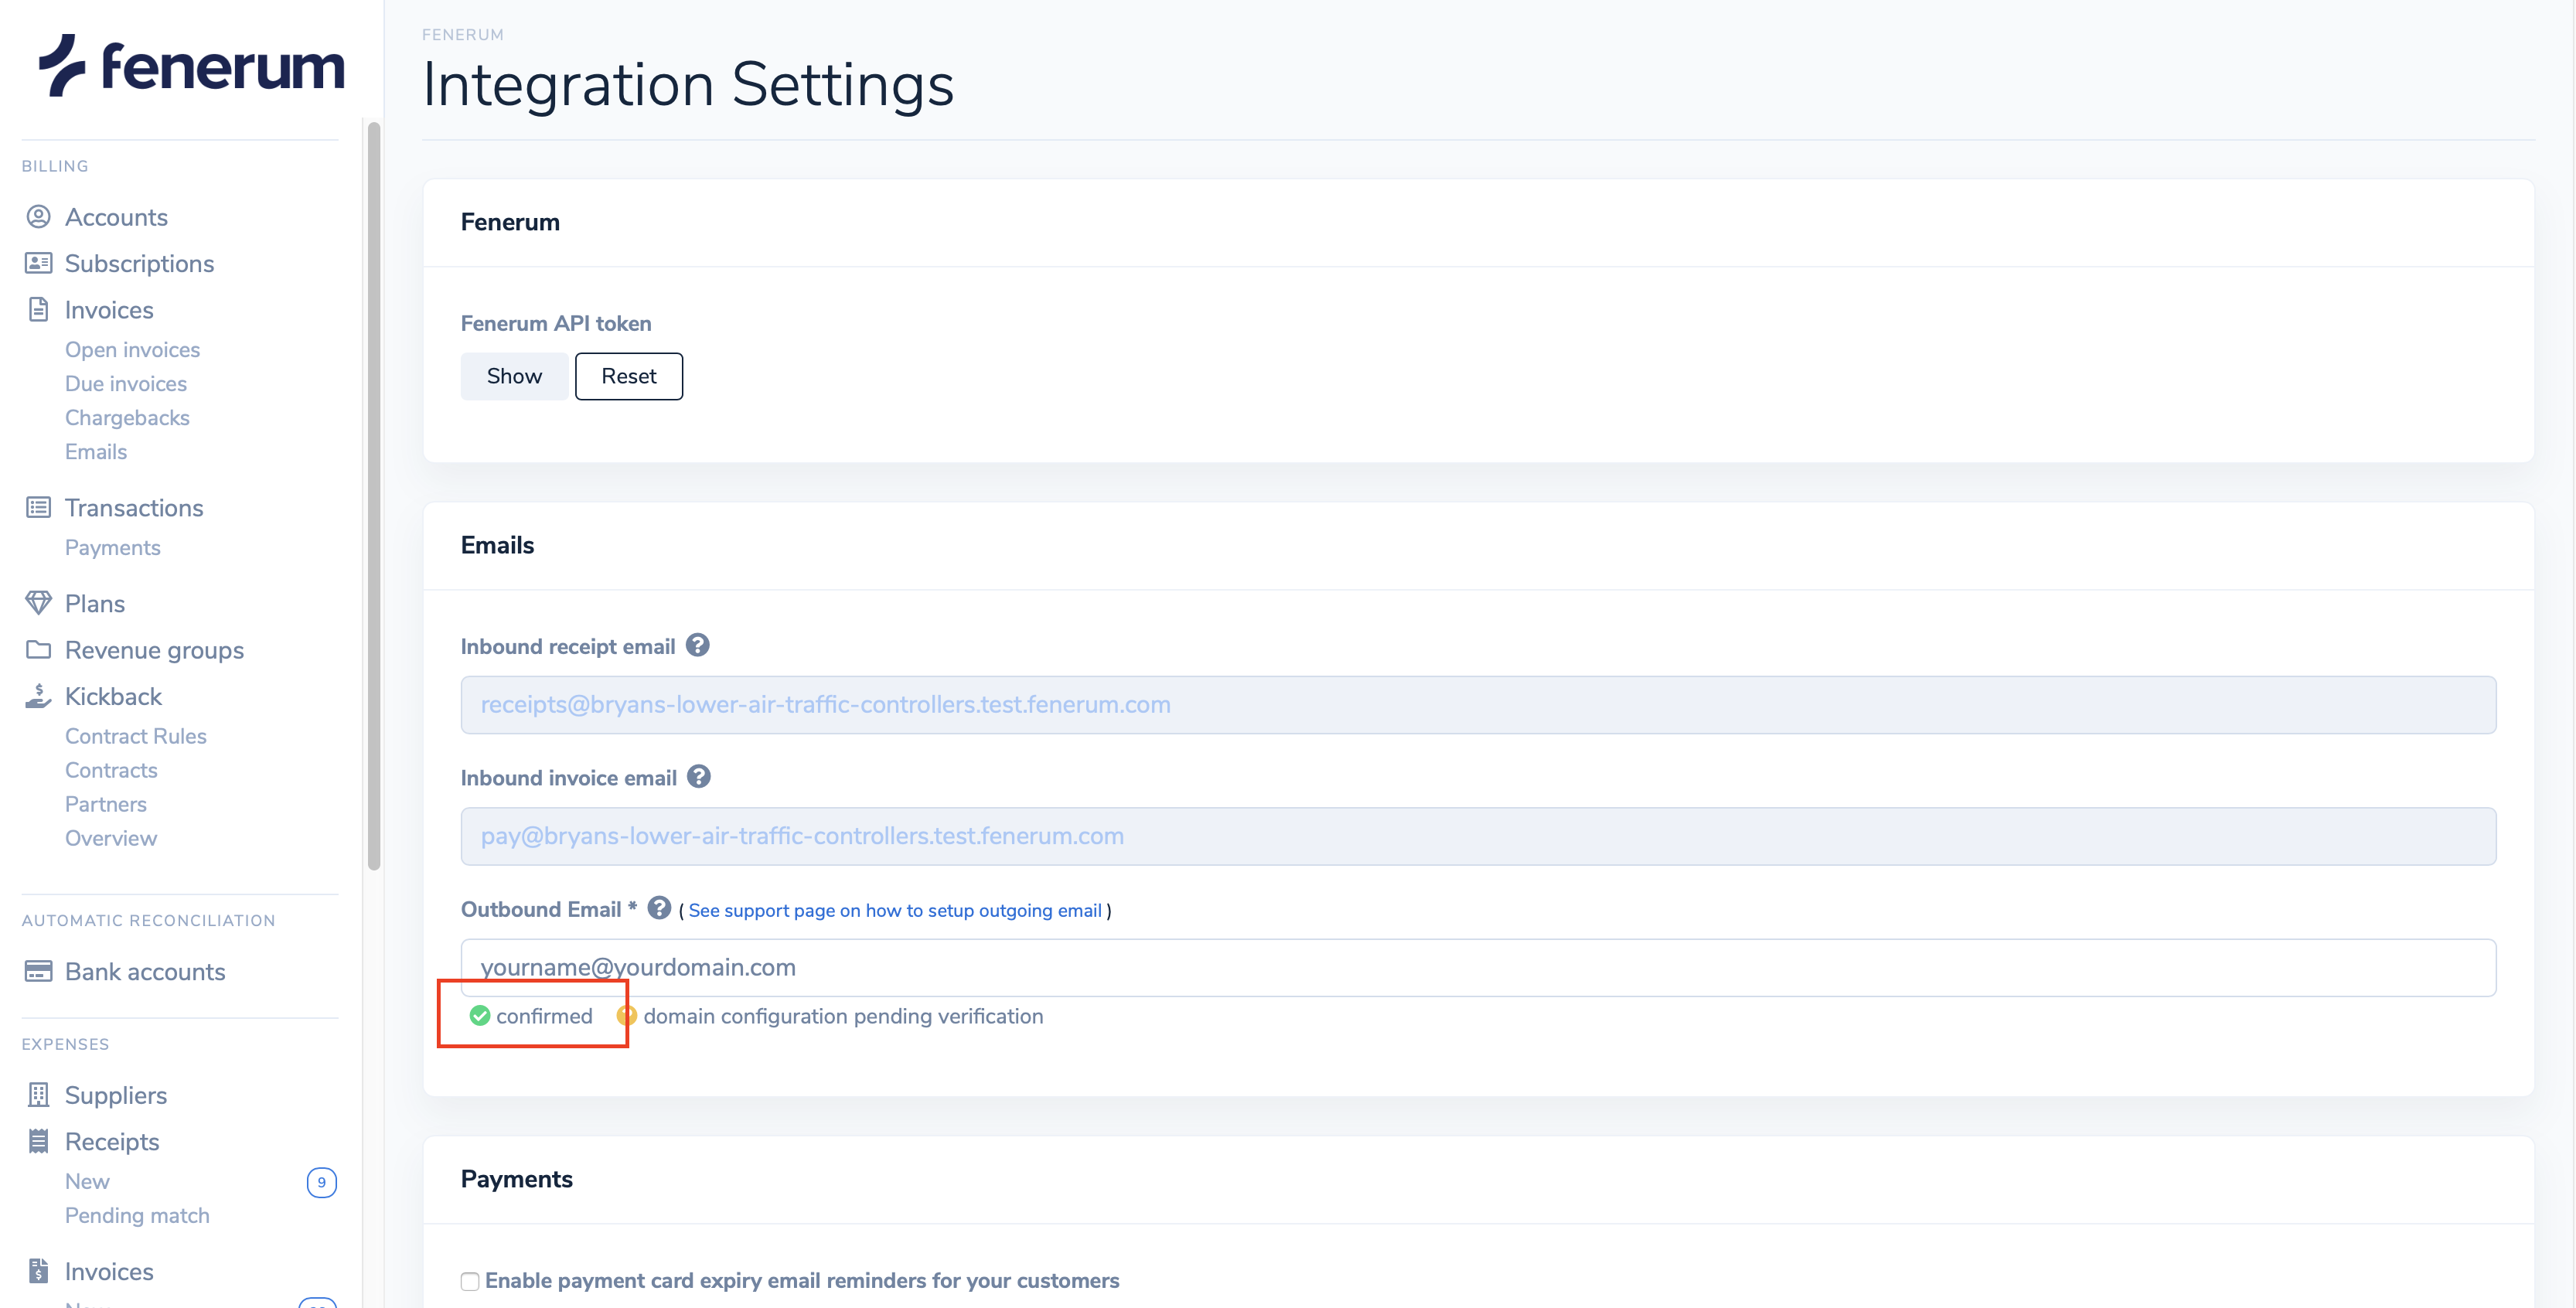The width and height of the screenshot is (2576, 1308).
Task: Click the sidebar vertical scrollbar
Action: pos(374,496)
